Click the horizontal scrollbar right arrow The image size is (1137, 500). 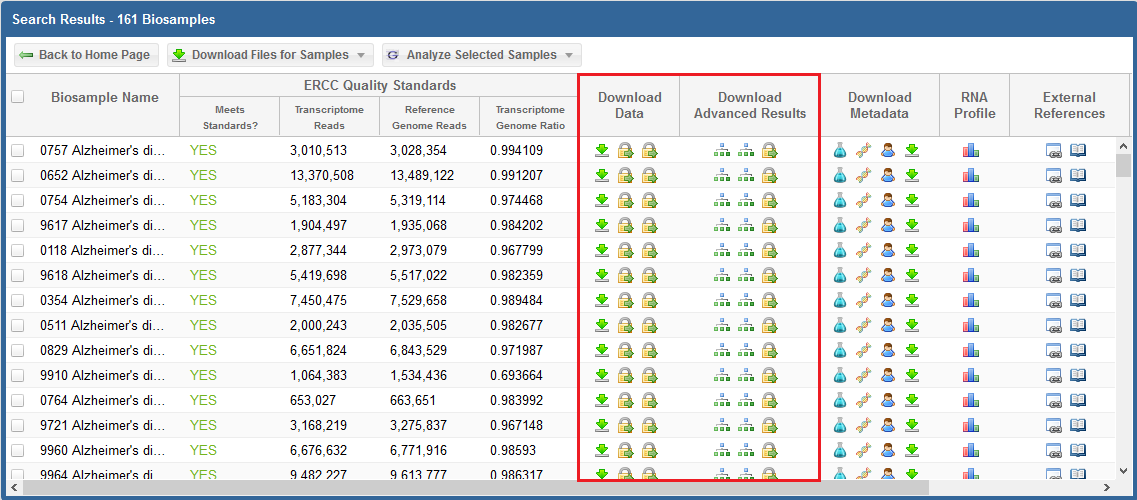[x=1109, y=488]
